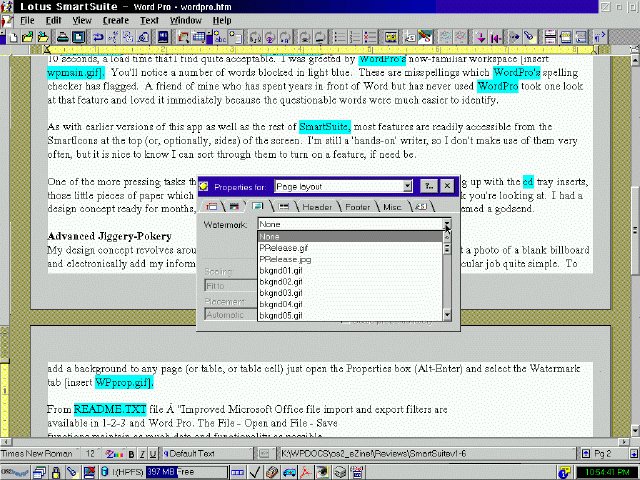
Task: Click the checkmark icon in the OS/2 taskbar
Action: (x=255, y=472)
